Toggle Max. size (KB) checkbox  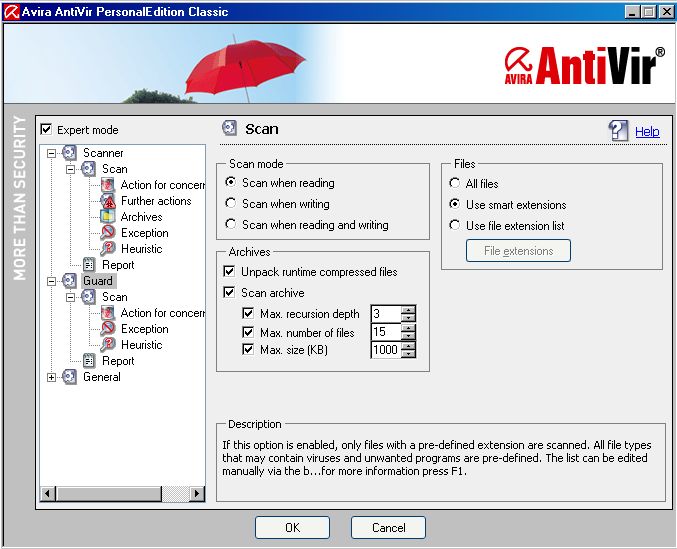[x=248, y=349]
